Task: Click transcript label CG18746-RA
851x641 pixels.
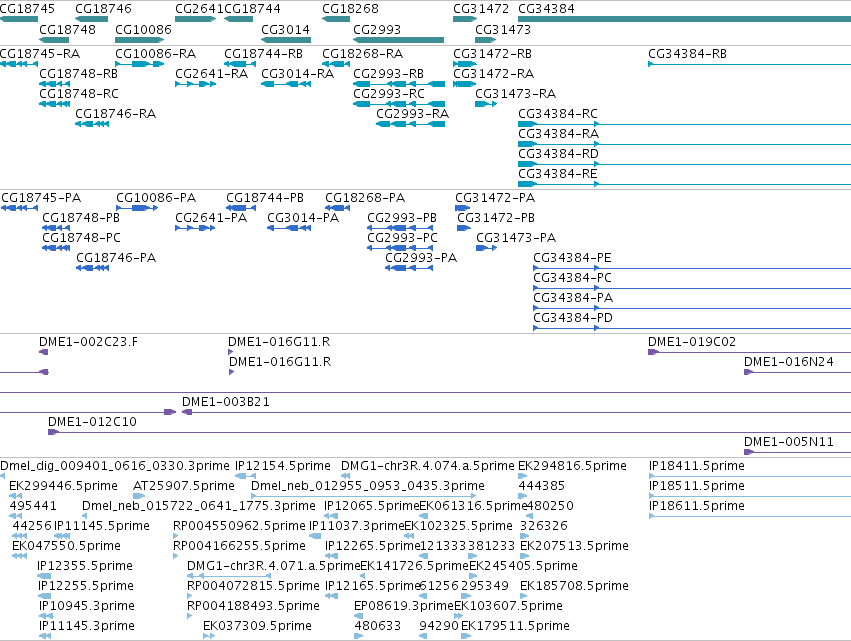Action: click(x=116, y=113)
